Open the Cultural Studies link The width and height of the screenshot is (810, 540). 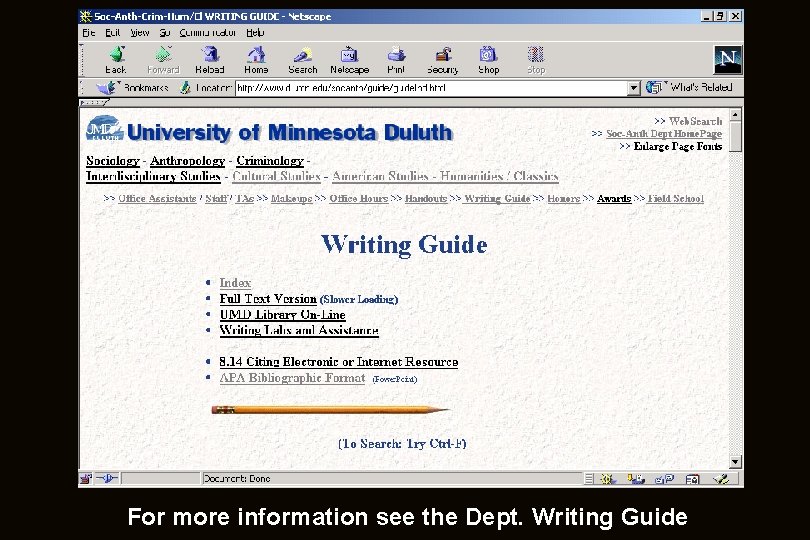click(276, 177)
